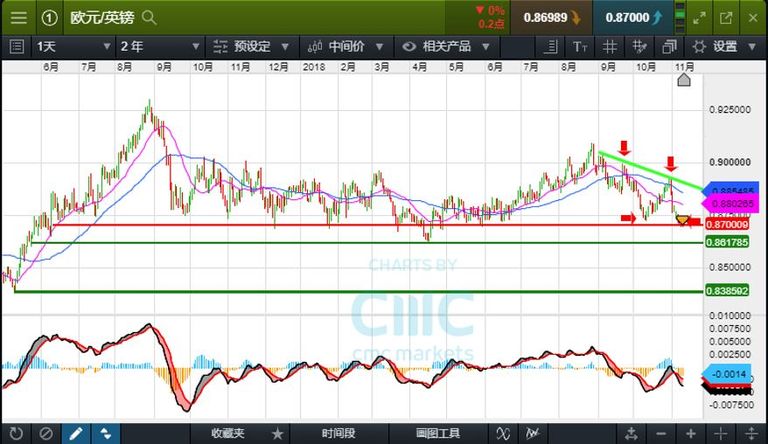Open the list panel icon in toolbar

coord(17,47)
